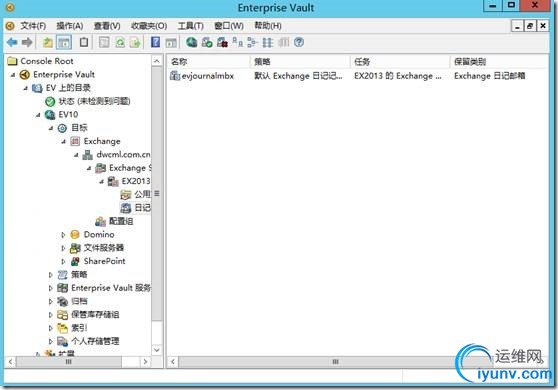The width and height of the screenshot is (558, 390).
Task: Select the EV 上的目录 tree node
Action: point(68,88)
